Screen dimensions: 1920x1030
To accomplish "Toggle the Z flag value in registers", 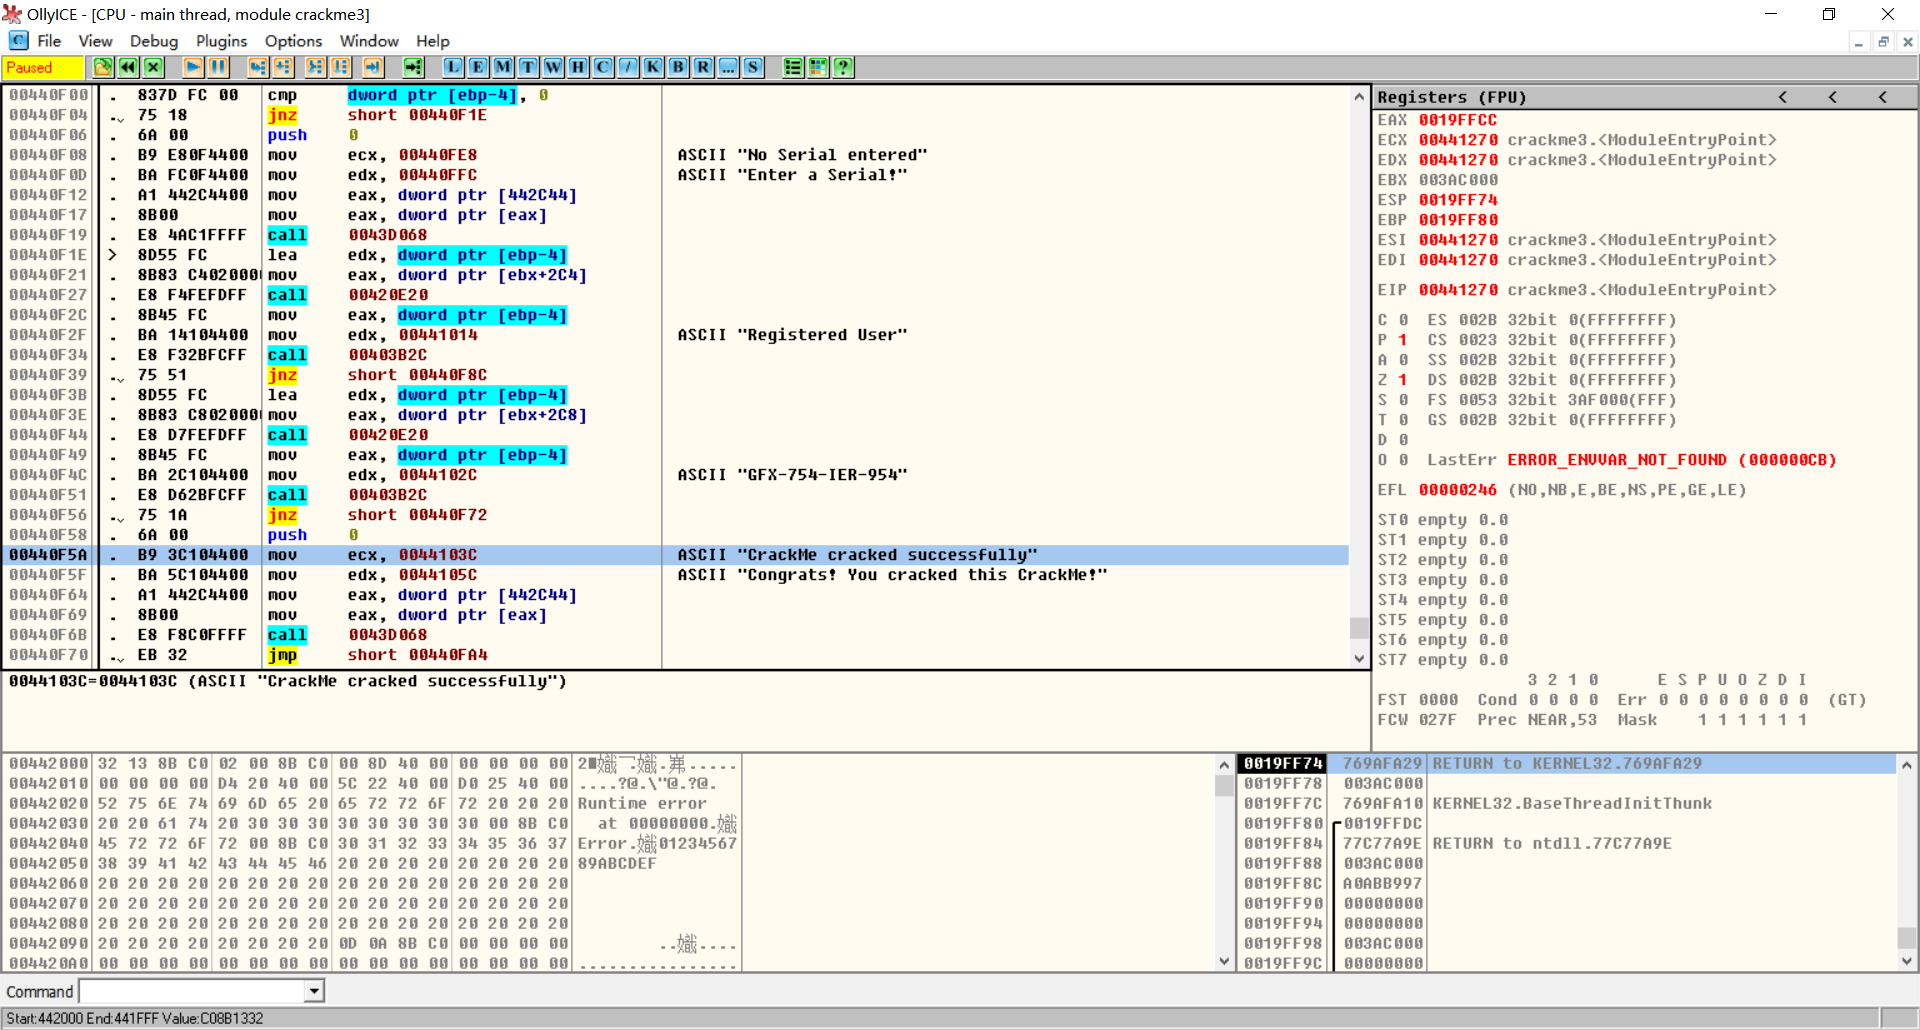I will (x=1402, y=380).
